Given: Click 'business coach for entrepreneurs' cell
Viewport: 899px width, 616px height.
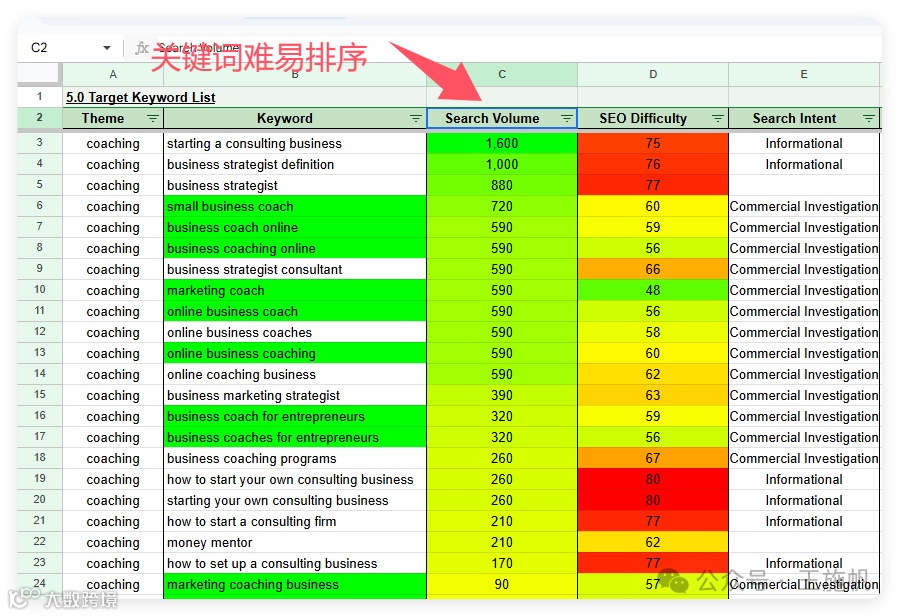Looking at the screenshot, I should pos(295,416).
